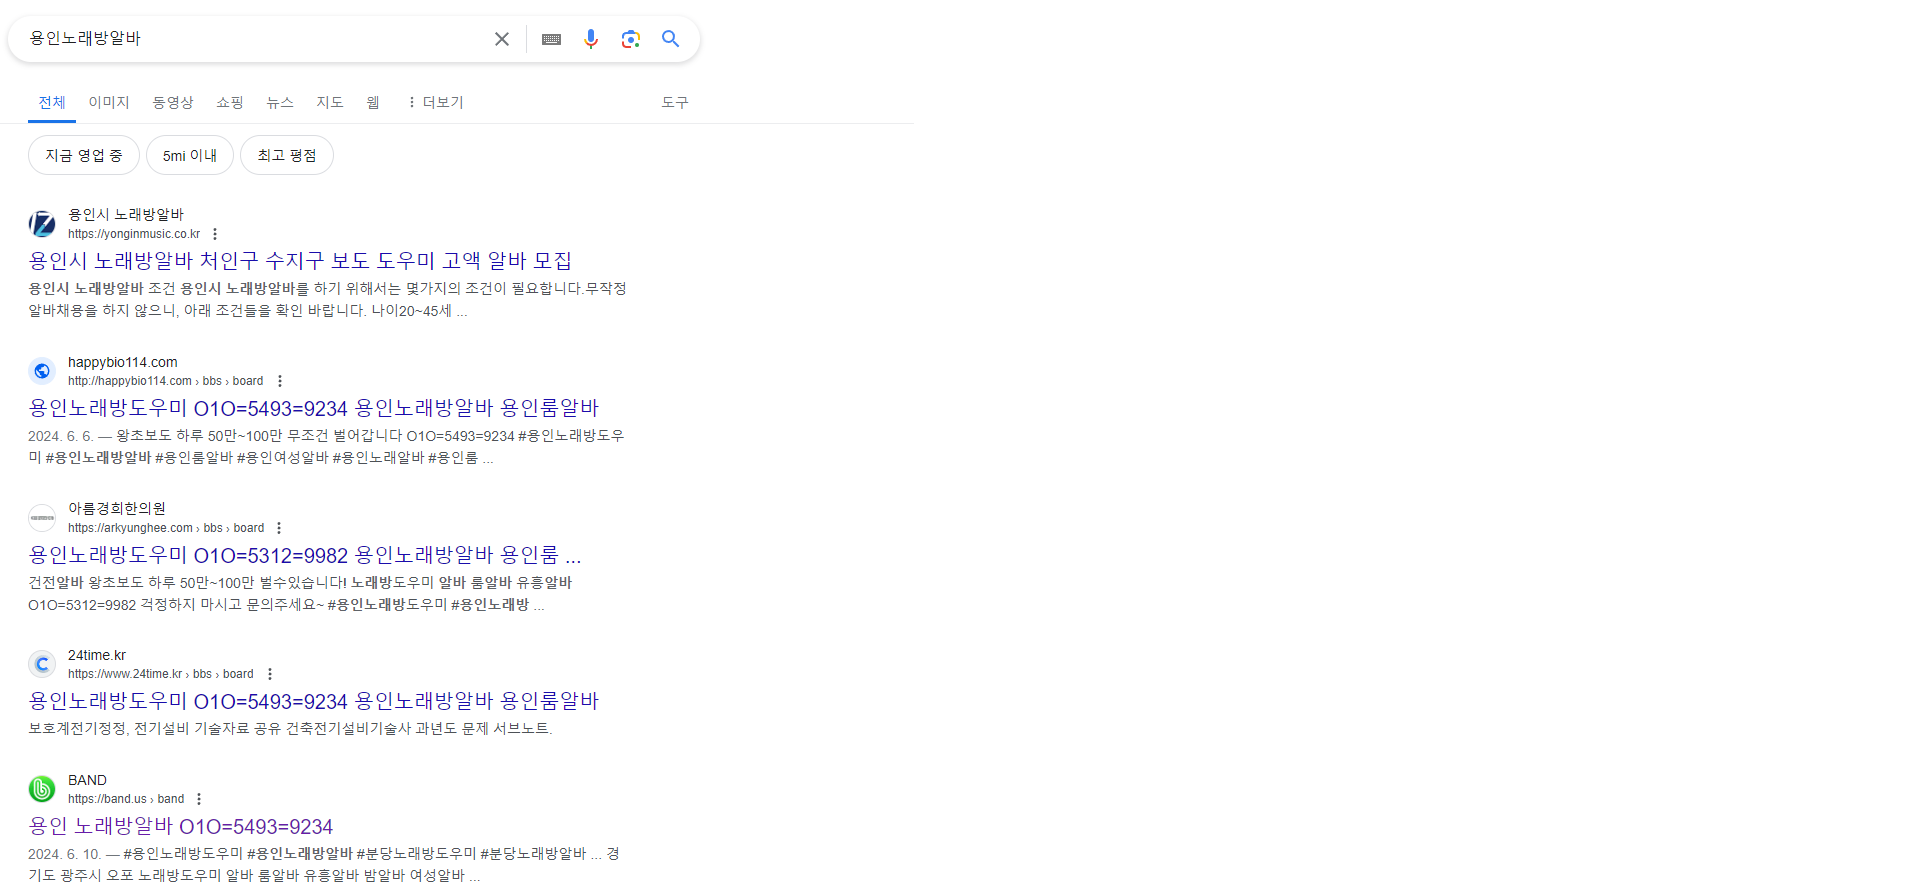Click the band.us › band breadcrumb
Screen dimensions: 1909x893
click(126, 799)
